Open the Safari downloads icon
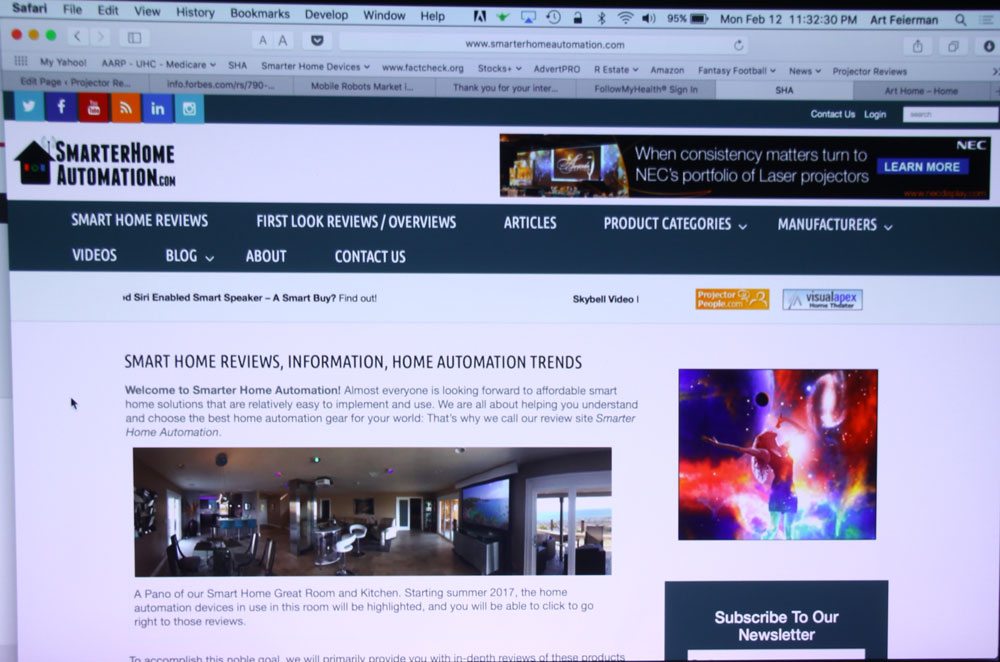 tap(989, 47)
